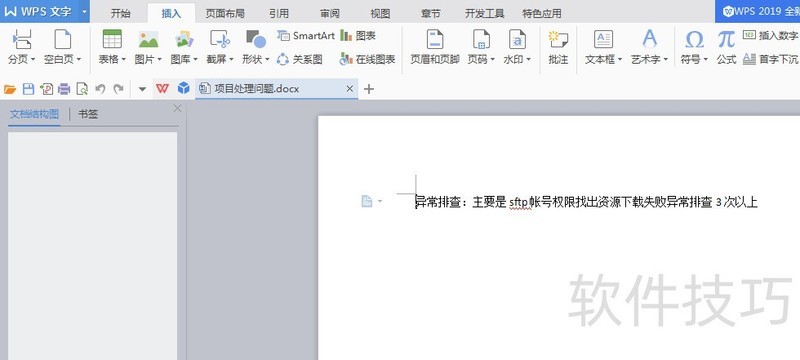Undo the last action

100,89
